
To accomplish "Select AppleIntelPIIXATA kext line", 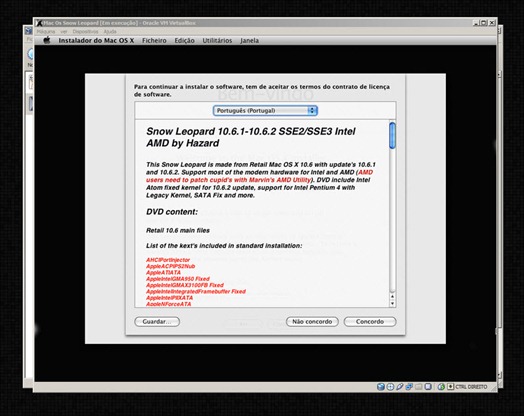I will (169, 298).
